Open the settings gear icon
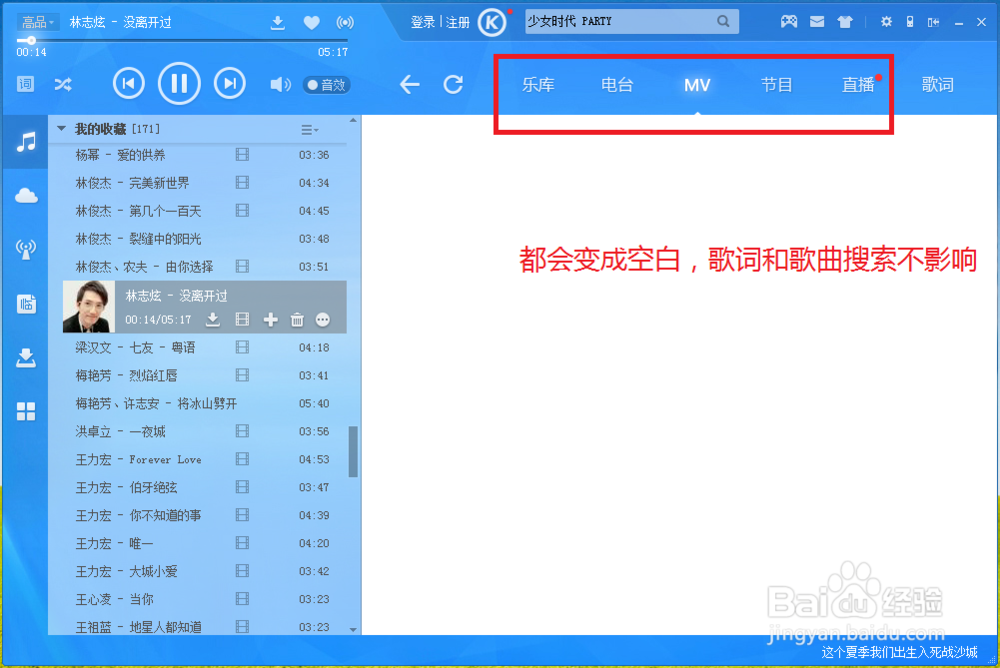Image resolution: width=1000 pixels, height=668 pixels. pyautogui.click(x=886, y=22)
